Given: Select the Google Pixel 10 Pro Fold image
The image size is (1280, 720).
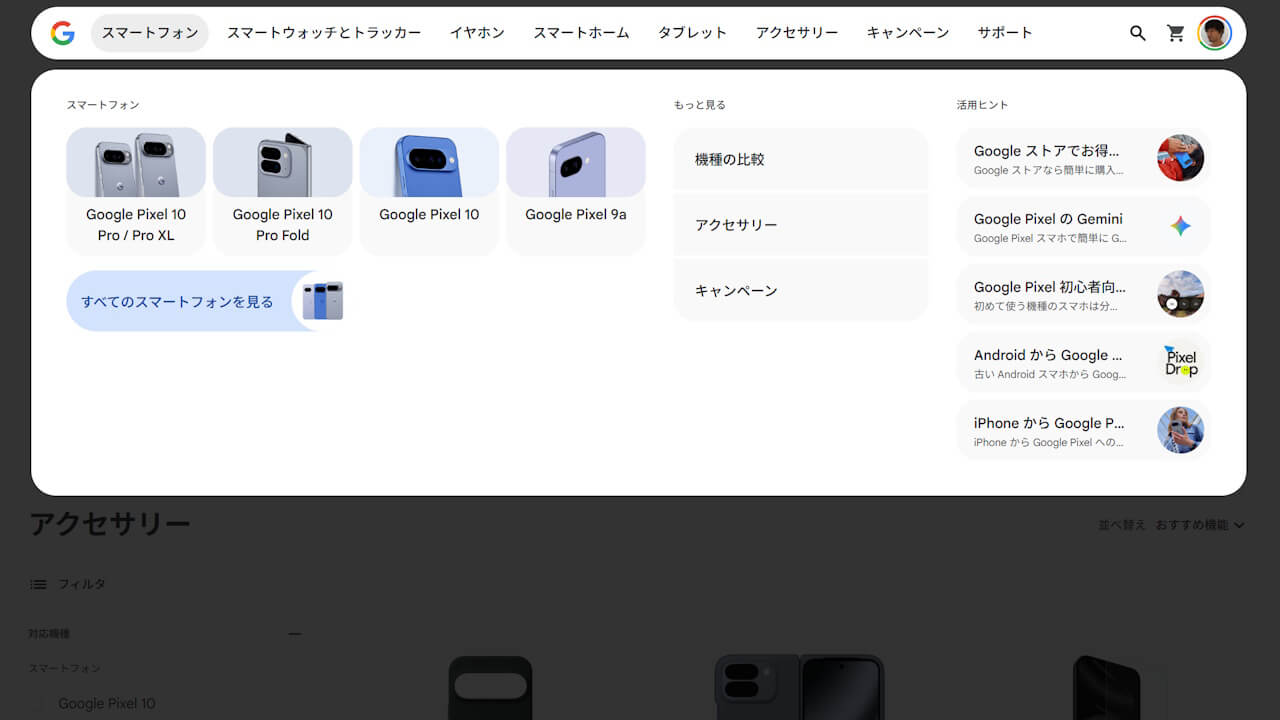Looking at the screenshot, I should 283,162.
